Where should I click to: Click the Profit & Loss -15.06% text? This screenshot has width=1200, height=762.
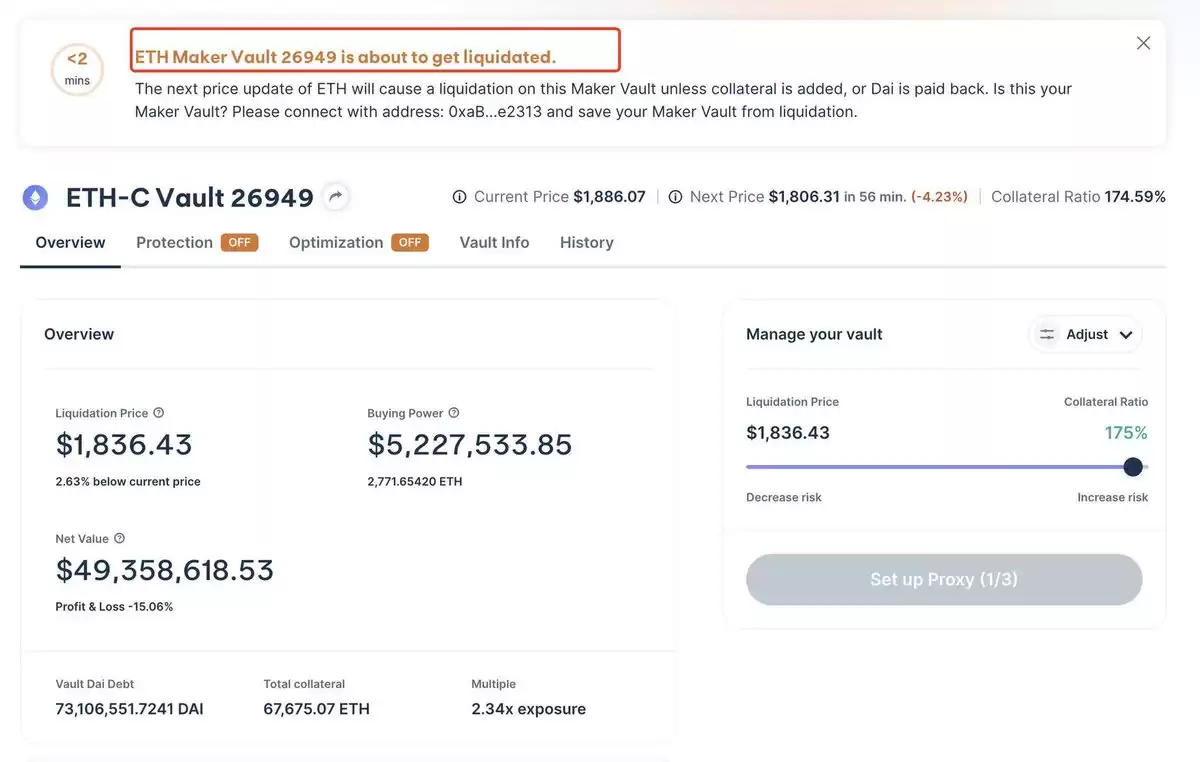click(114, 607)
